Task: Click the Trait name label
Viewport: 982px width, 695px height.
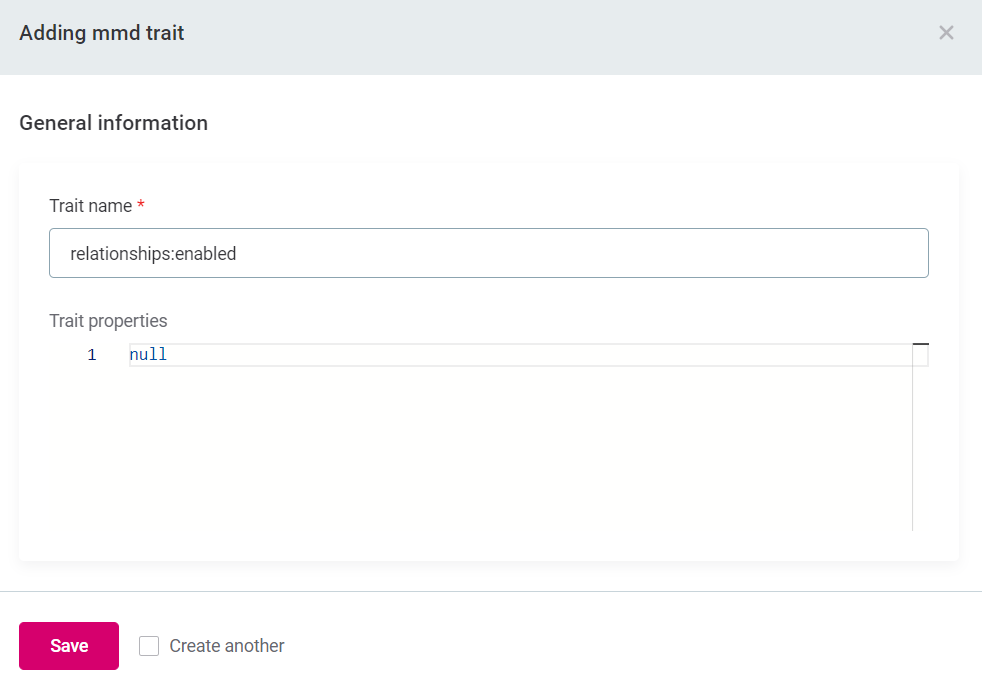Action: point(90,206)
